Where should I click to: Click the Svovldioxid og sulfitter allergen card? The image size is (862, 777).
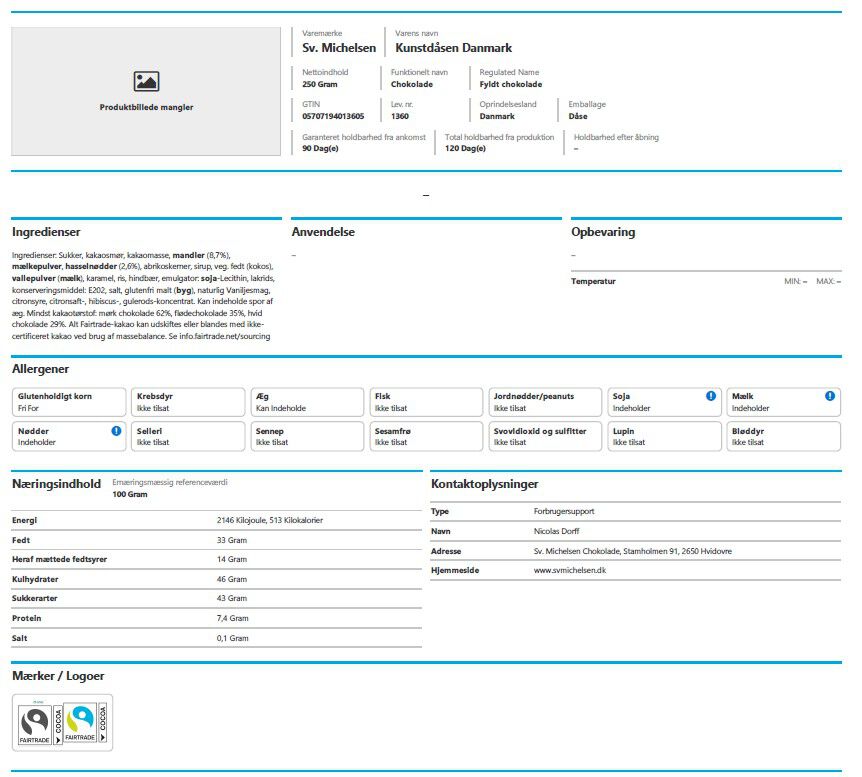click(x=545, y=437)
